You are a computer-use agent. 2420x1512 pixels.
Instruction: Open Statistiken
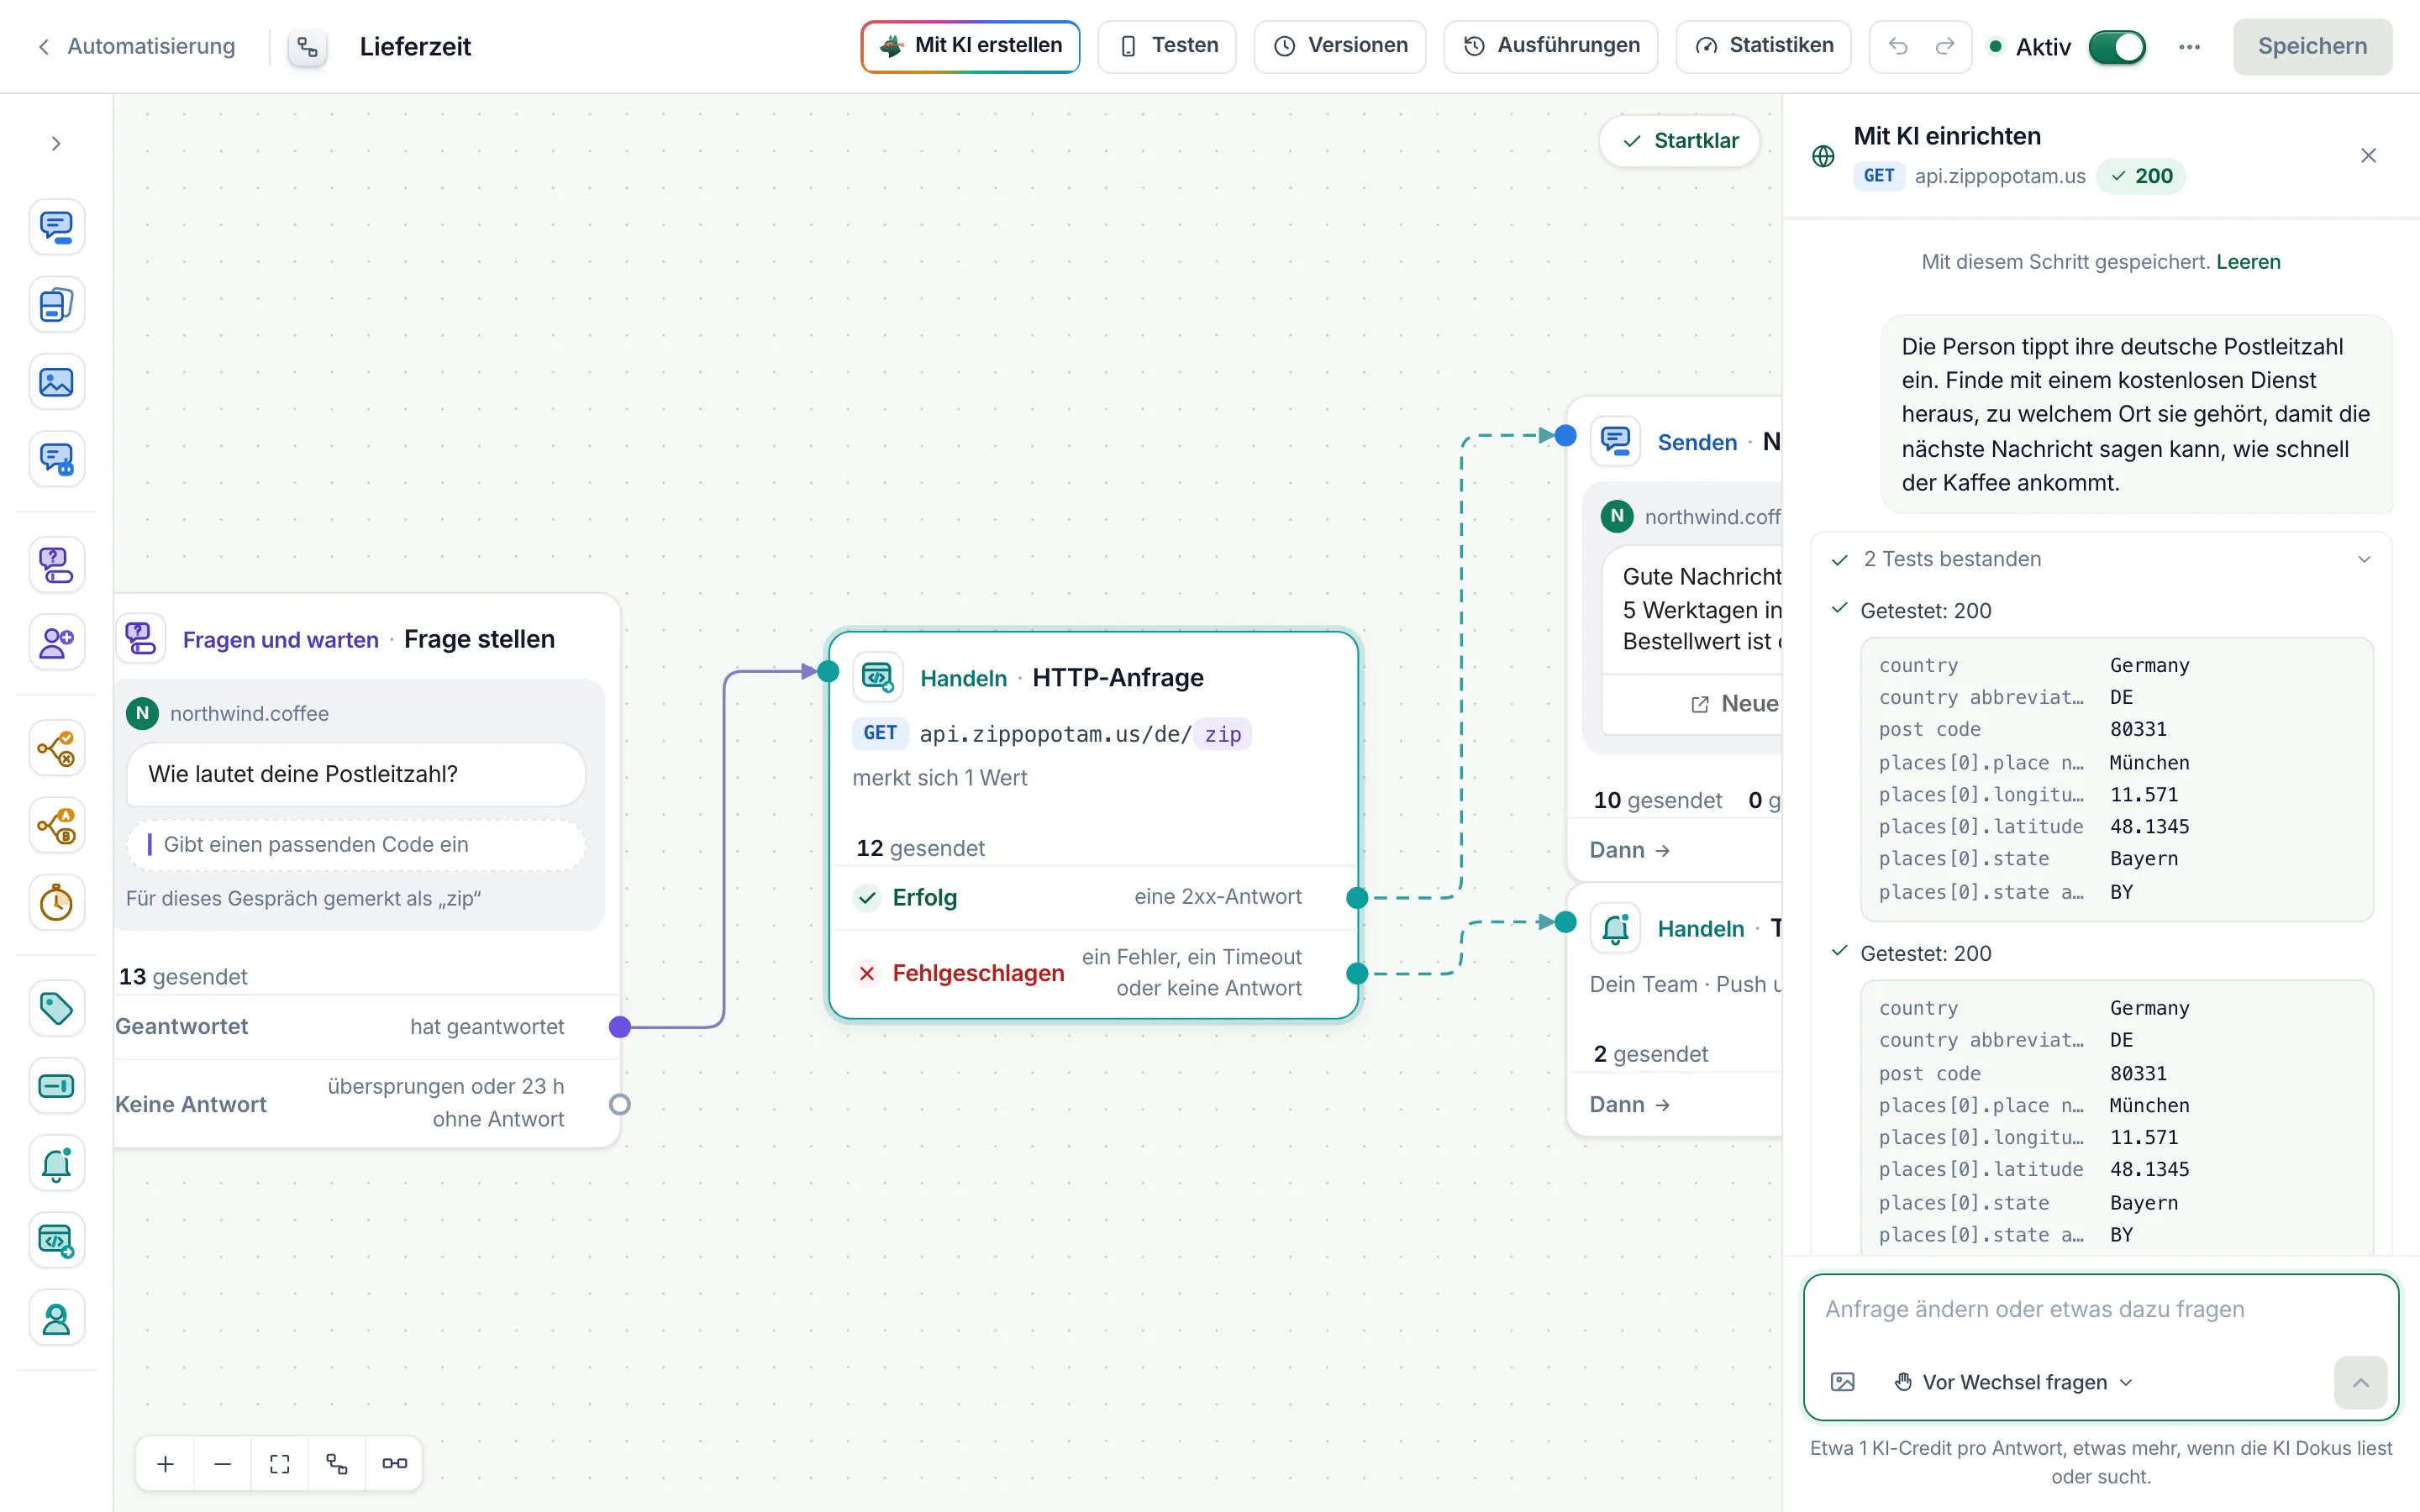(x=1763, y=46)
